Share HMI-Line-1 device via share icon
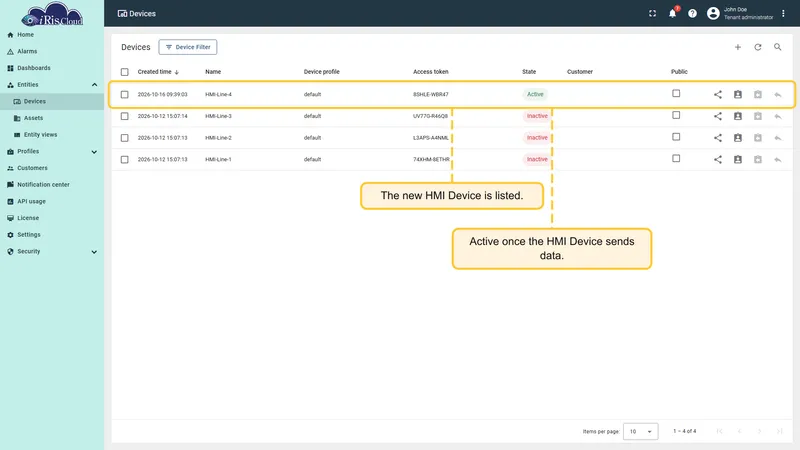This screenshot has height=450, width=800. tap(717, 160)
